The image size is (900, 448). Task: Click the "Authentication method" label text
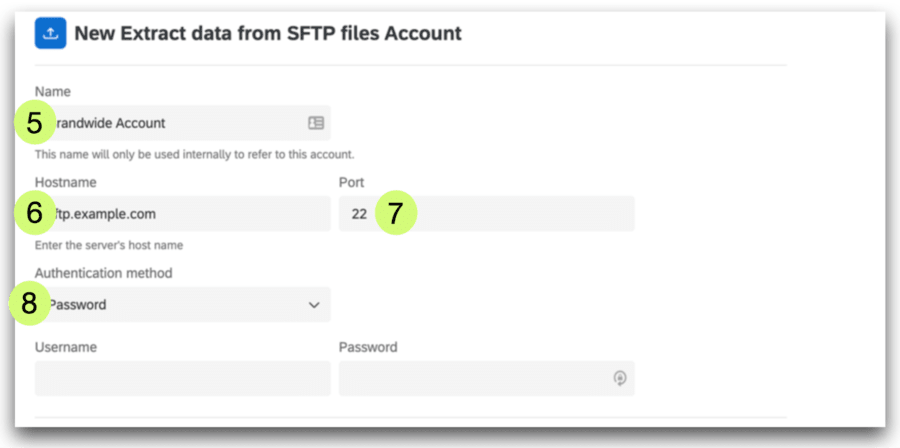pyautogui.click(x=103, y=273)
